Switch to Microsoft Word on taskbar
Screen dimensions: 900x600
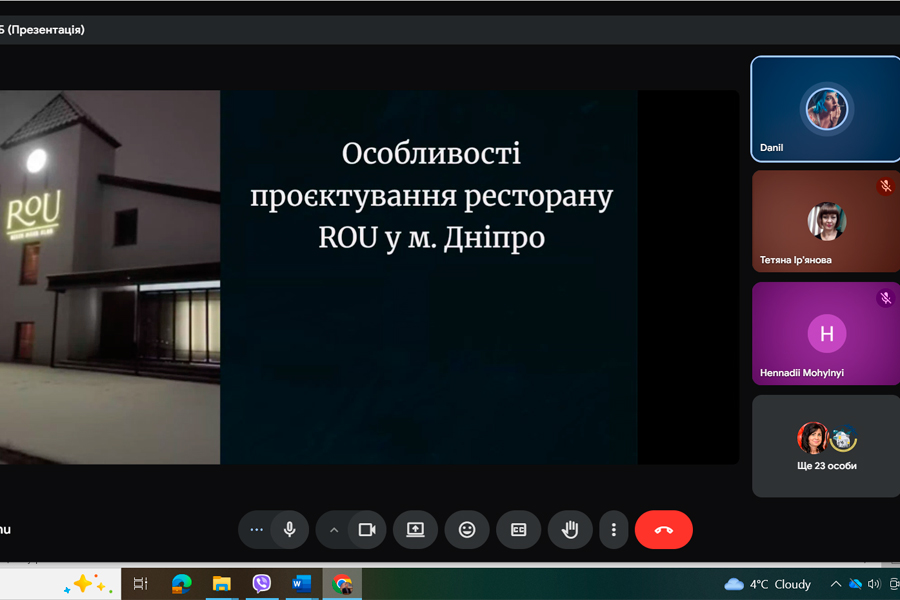click(x=301, y=584)
